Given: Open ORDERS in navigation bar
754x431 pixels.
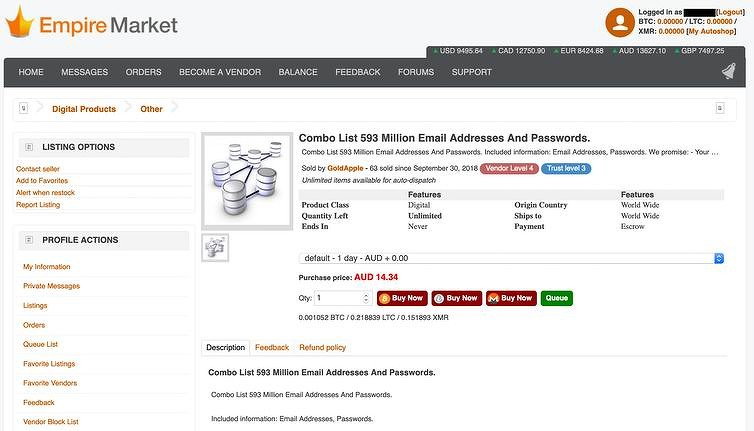Looking at the screenshot, I should [143, 72].
